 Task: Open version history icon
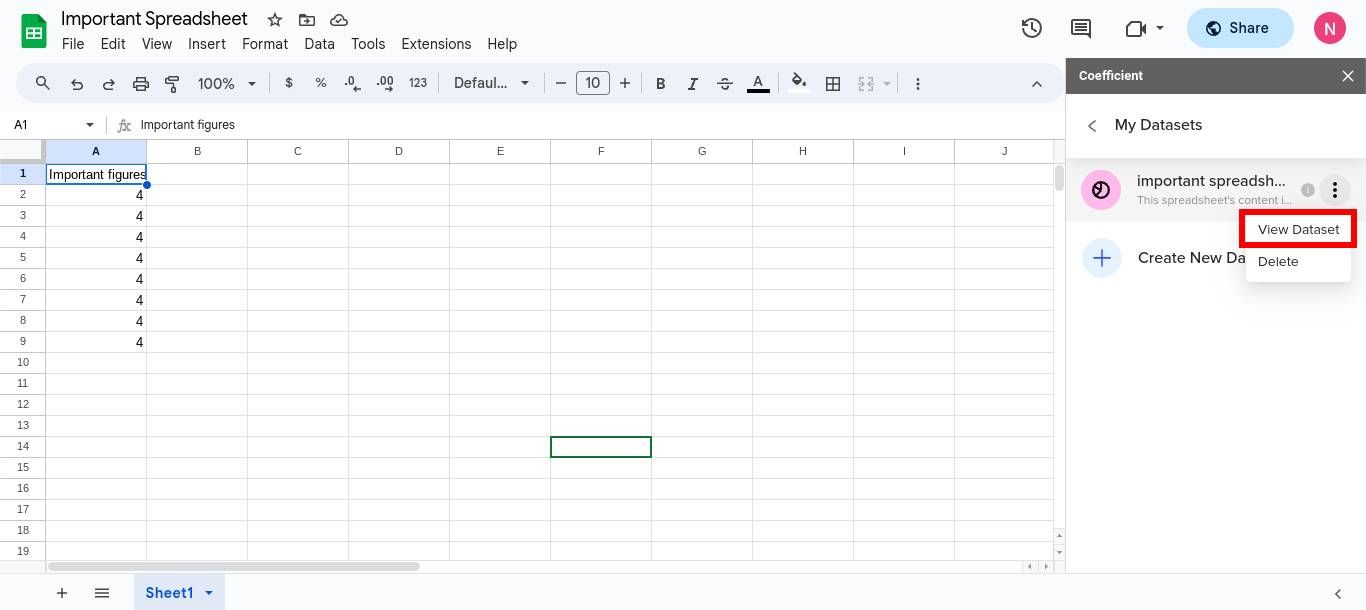pyautogui.click(x=1031, y=28)
